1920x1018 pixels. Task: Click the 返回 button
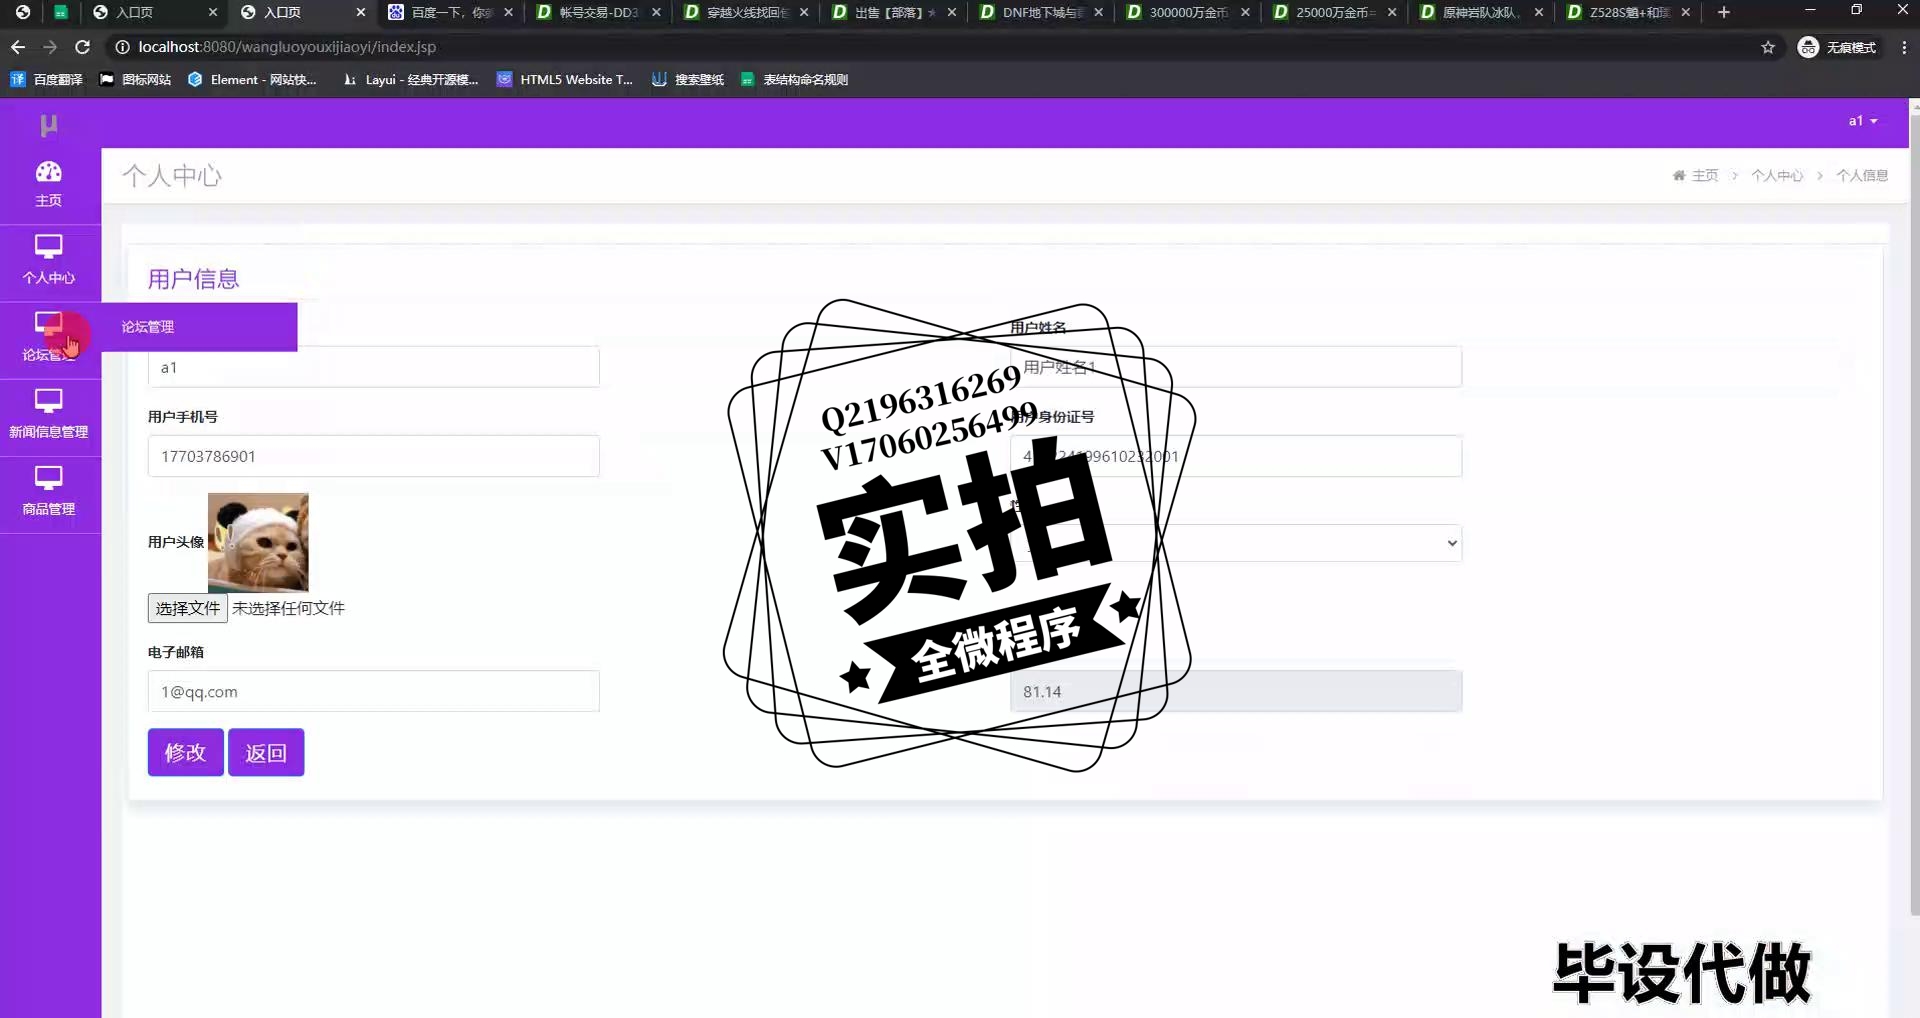click(x=266, y=752)
